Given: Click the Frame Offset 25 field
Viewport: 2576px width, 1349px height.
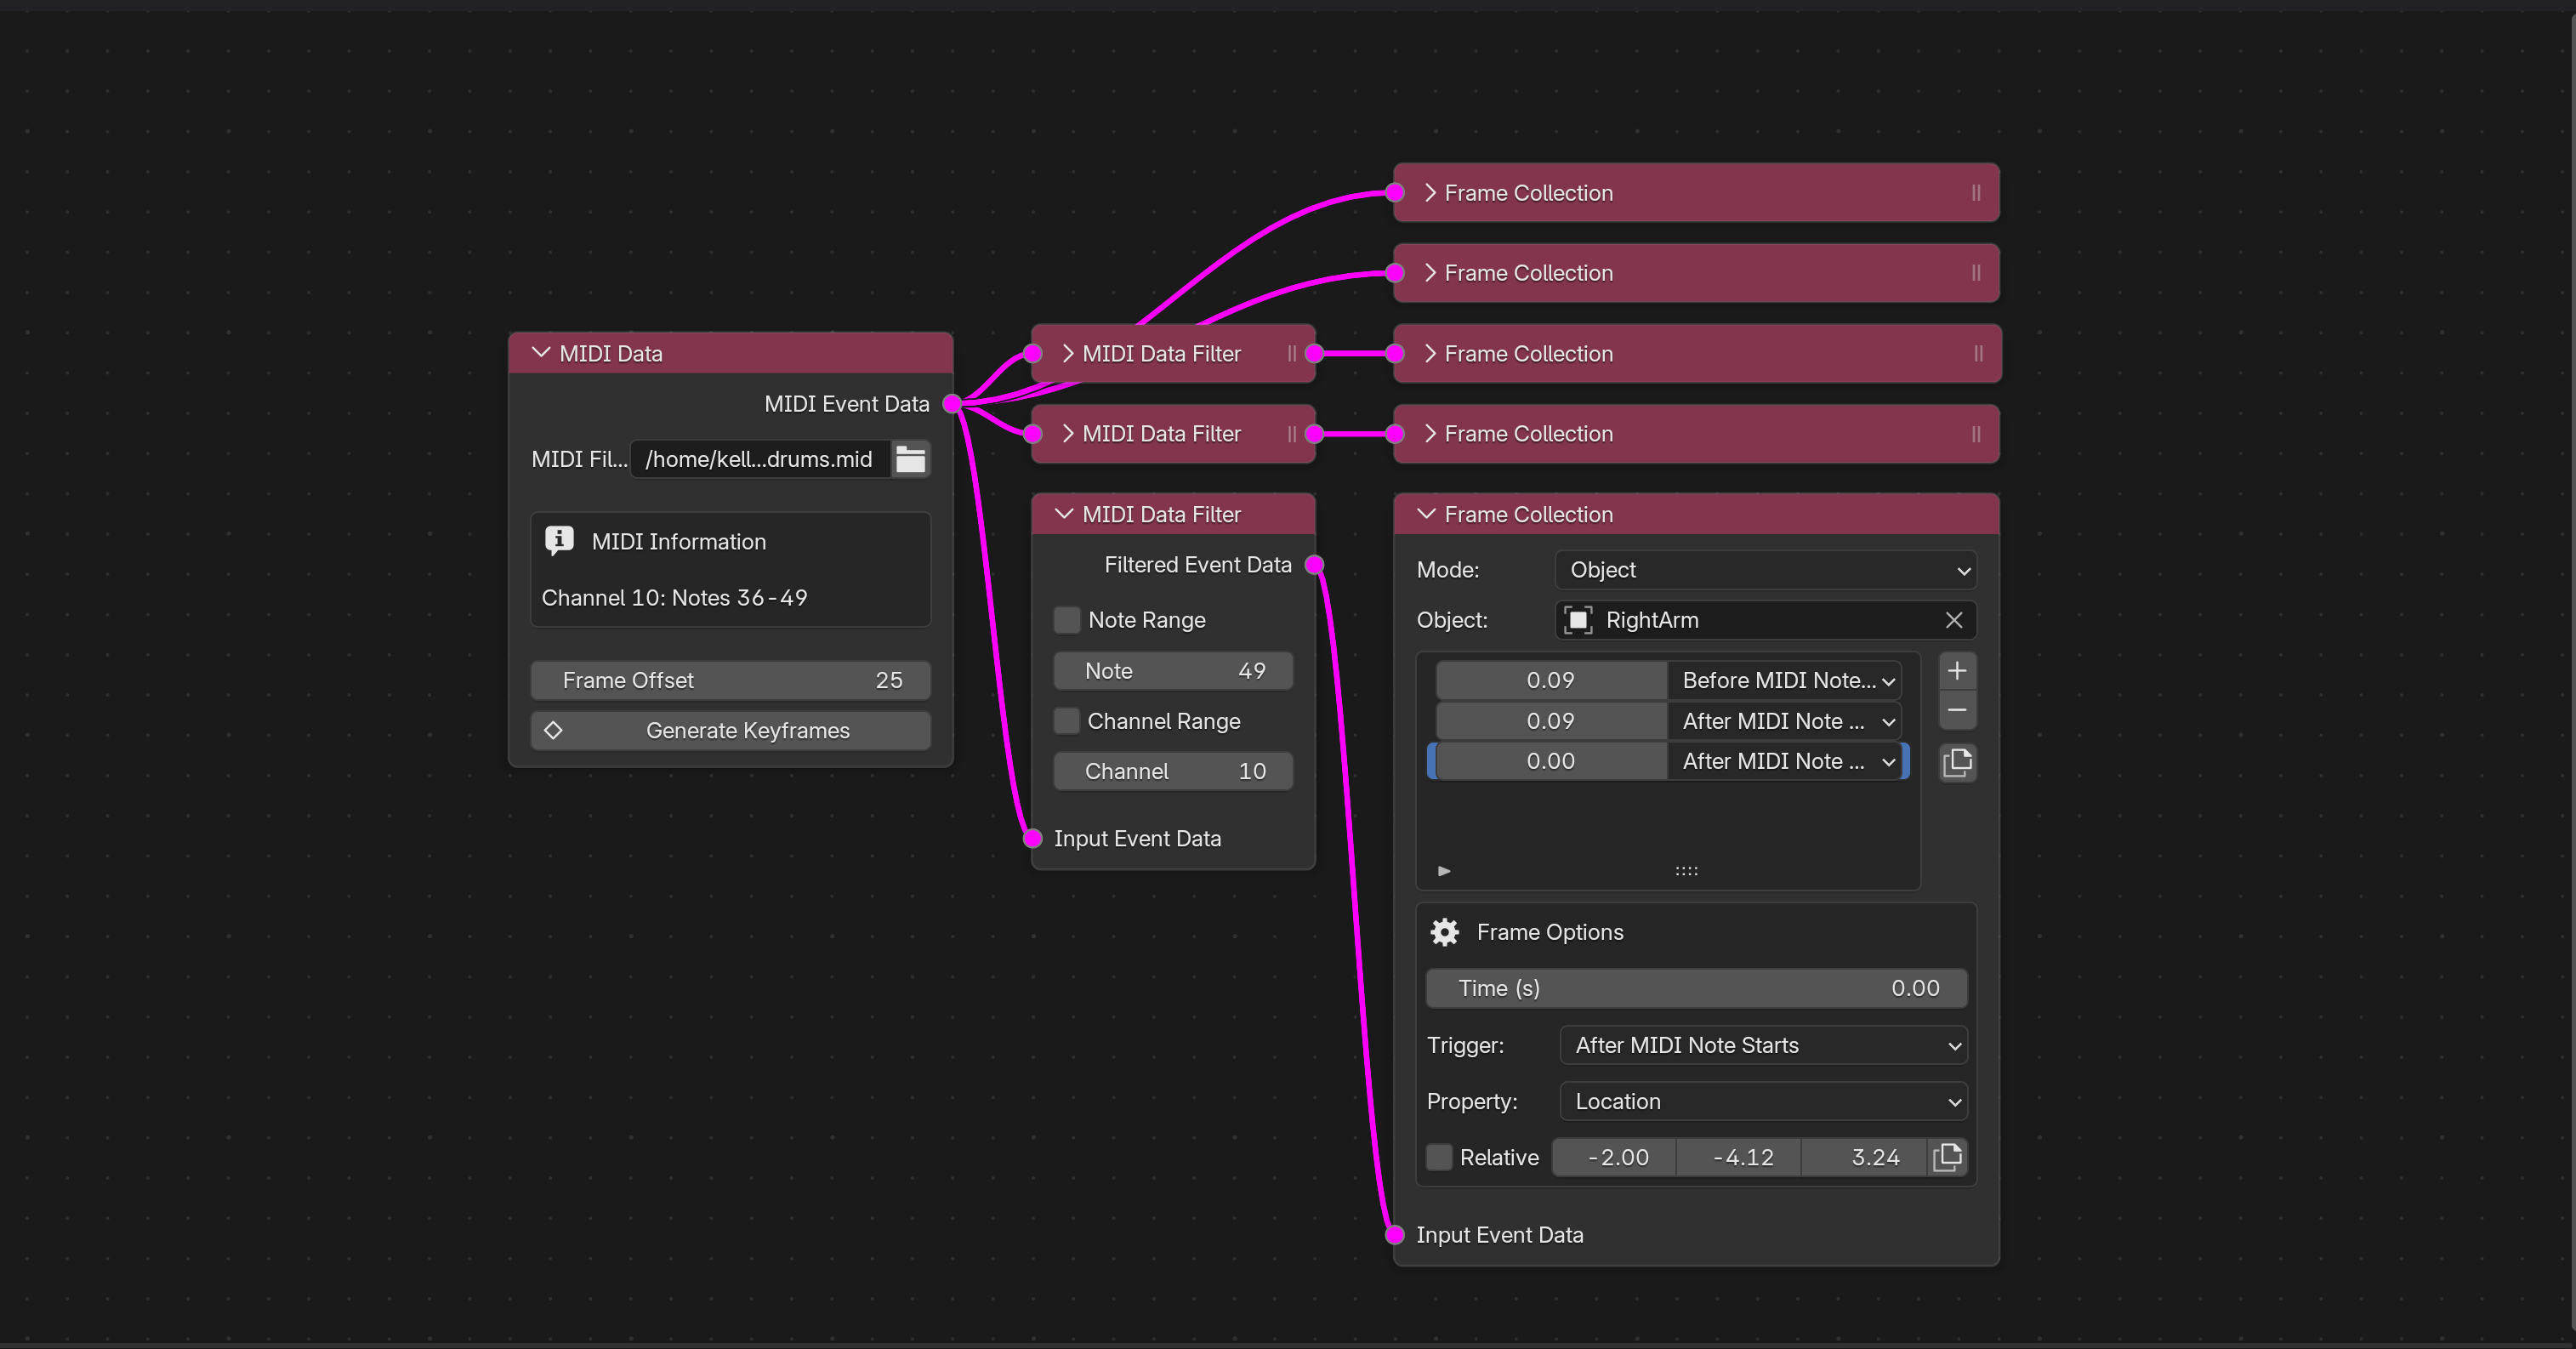Looking at the screenshot, I should 730,680.
